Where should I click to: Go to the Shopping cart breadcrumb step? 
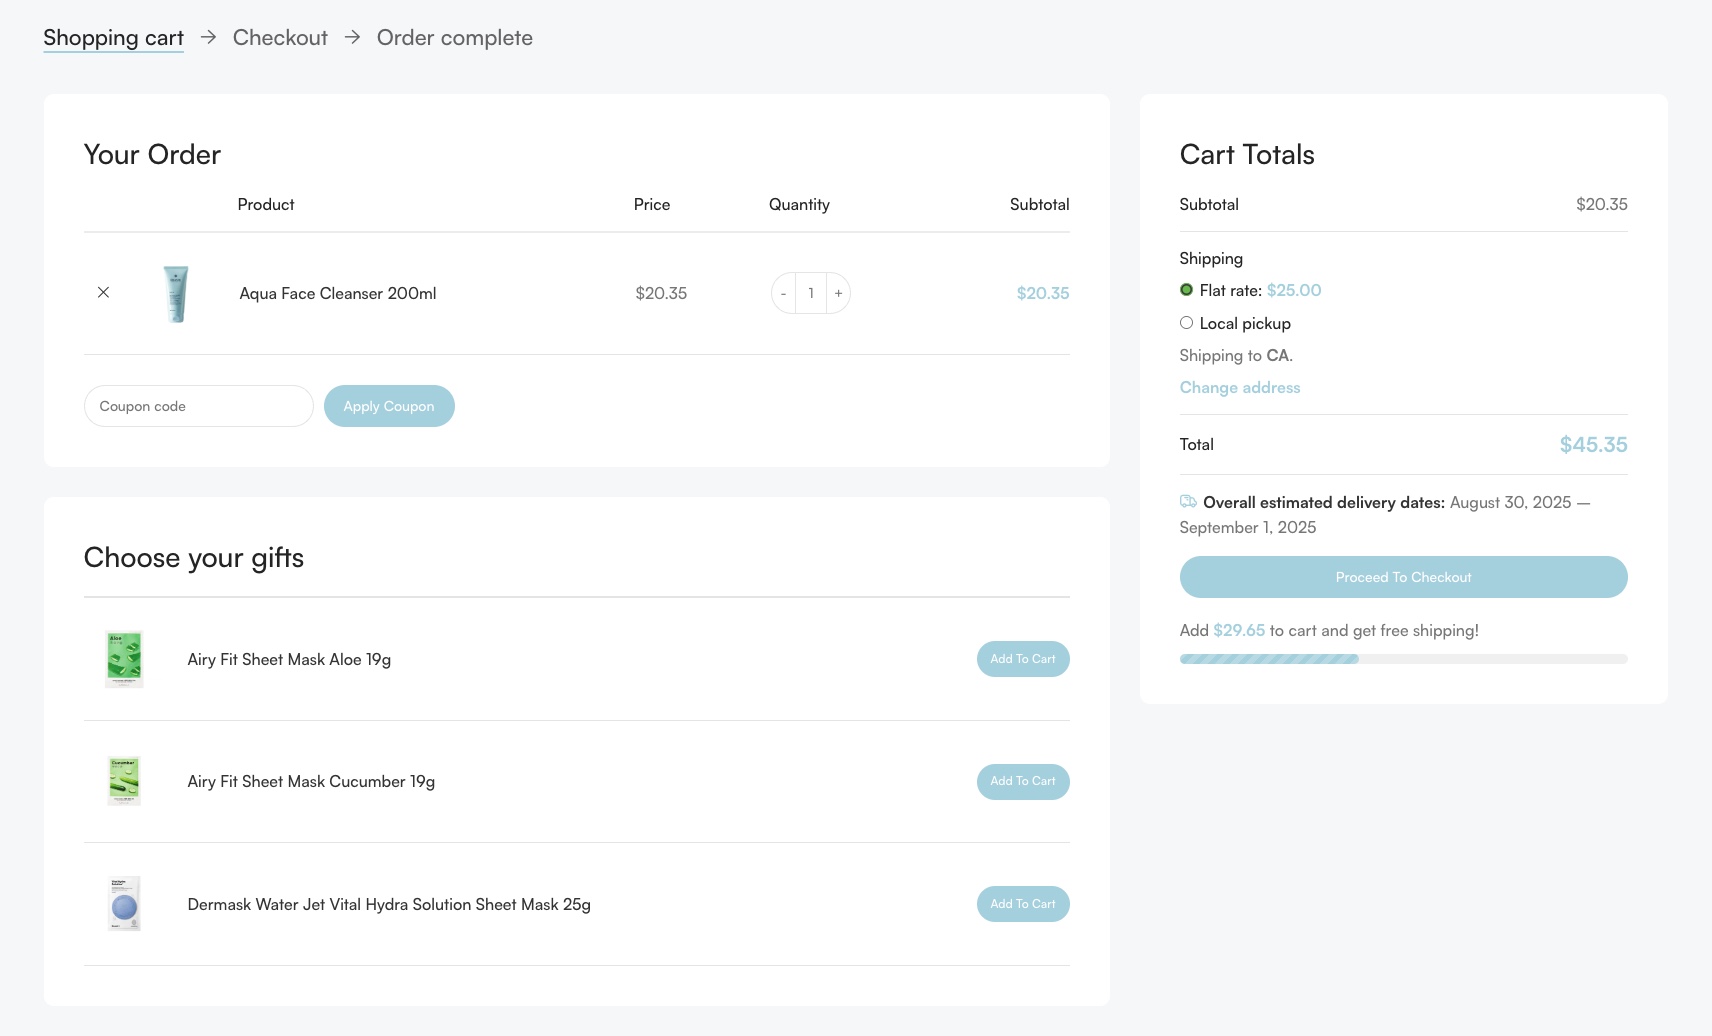tap(113, 38)
